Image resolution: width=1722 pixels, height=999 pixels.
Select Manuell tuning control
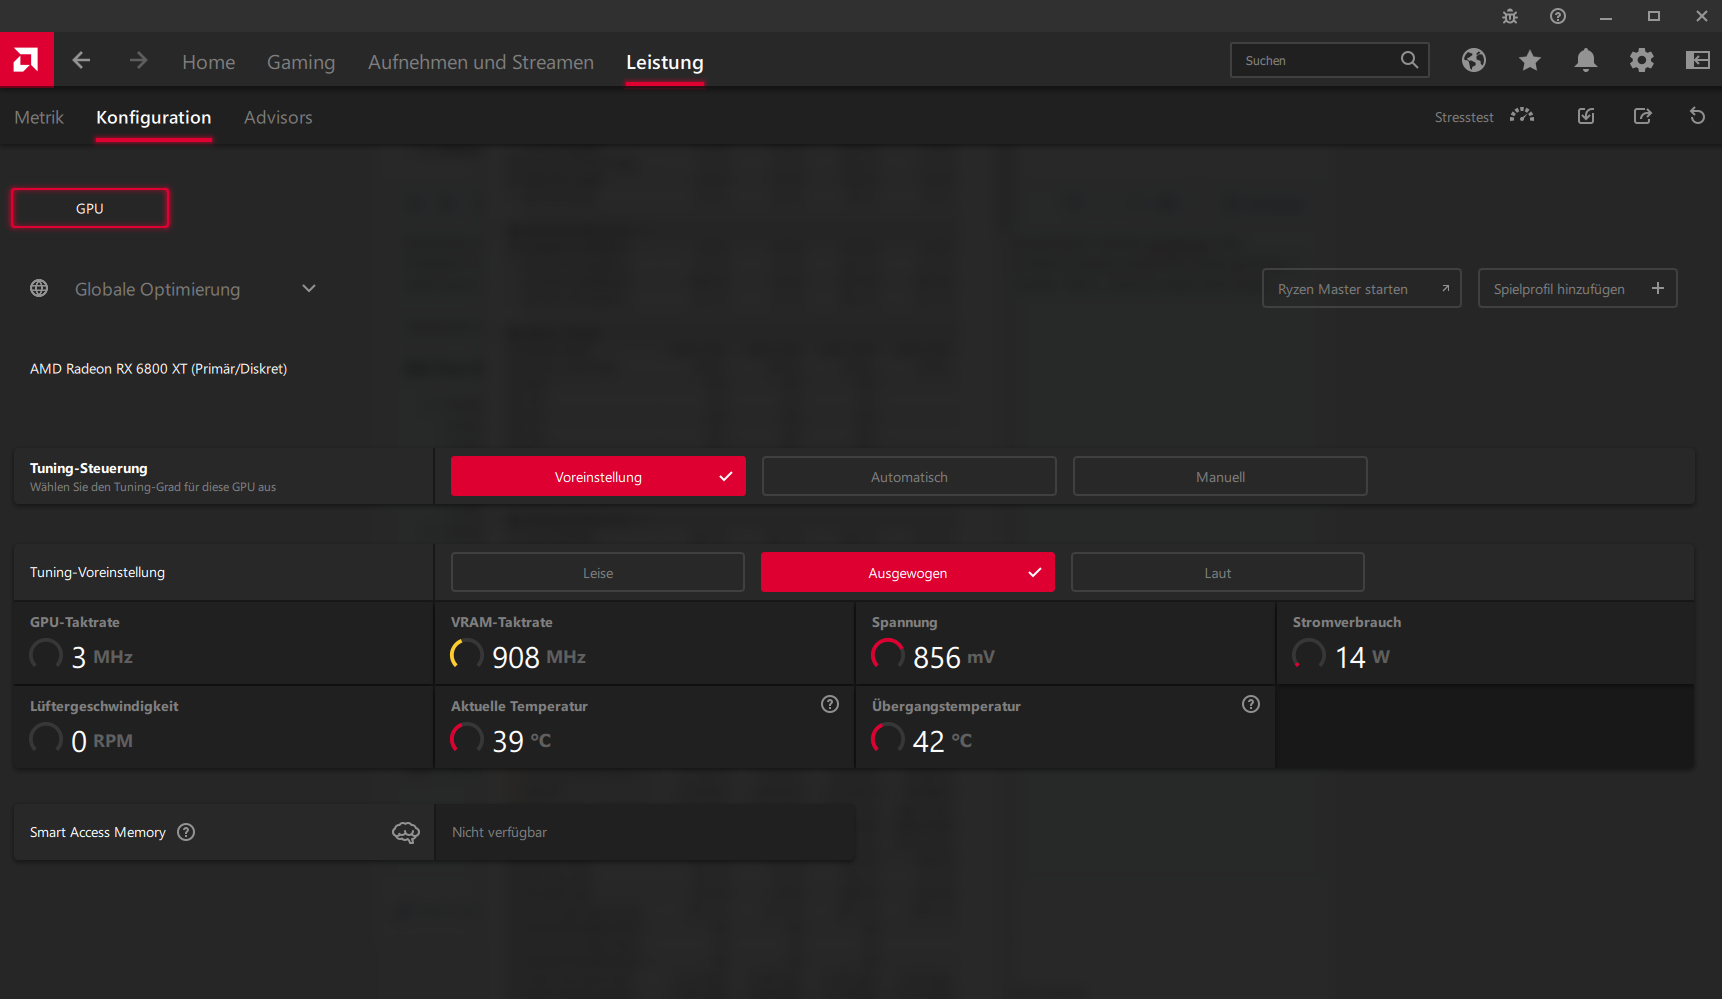click(x=1220, y=476)
